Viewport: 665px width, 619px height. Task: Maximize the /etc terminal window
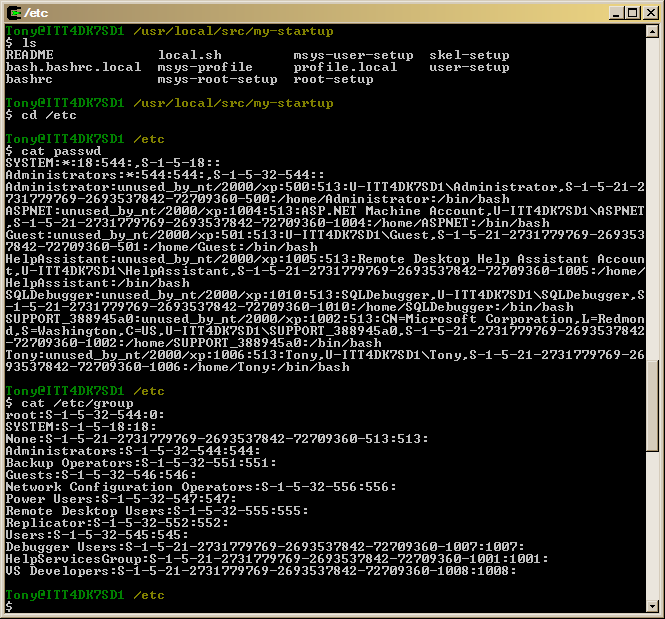tap(632, 13)
